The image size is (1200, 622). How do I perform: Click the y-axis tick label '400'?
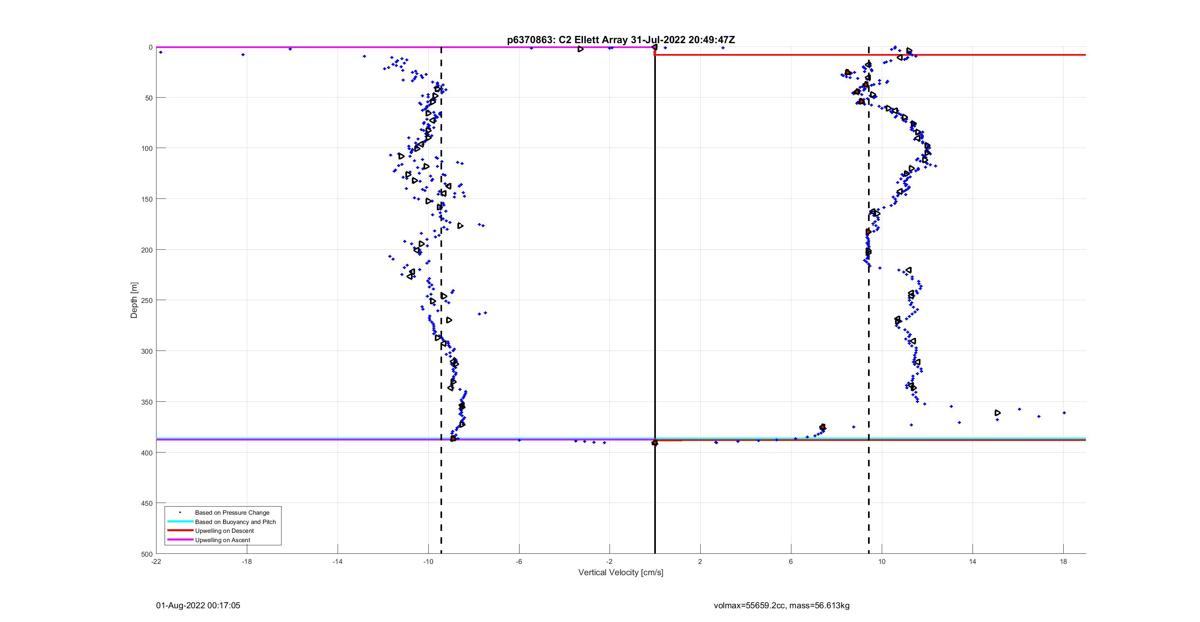pos(146,452)
